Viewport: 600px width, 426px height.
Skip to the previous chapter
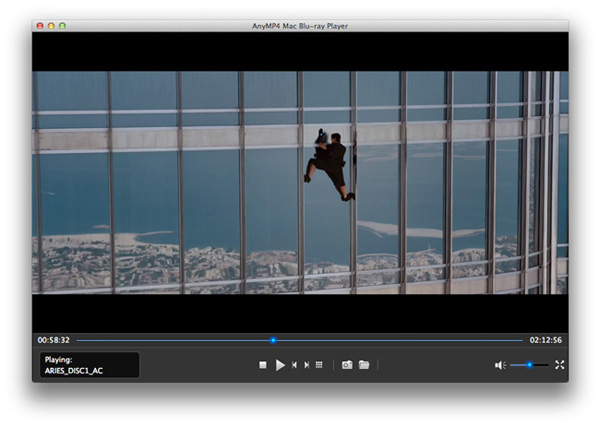pos(294,365)
